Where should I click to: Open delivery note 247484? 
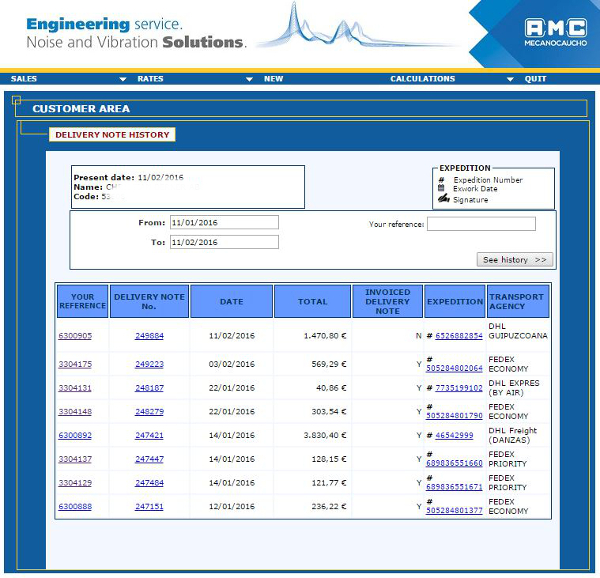149,483
